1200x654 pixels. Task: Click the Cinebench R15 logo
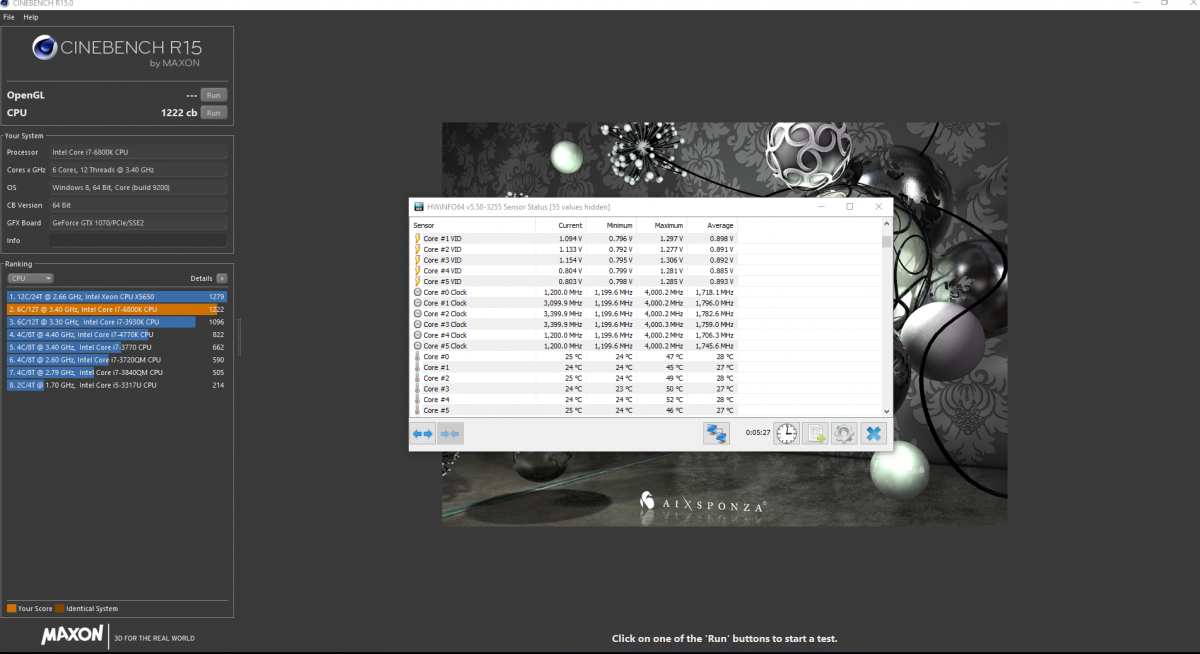119,49
